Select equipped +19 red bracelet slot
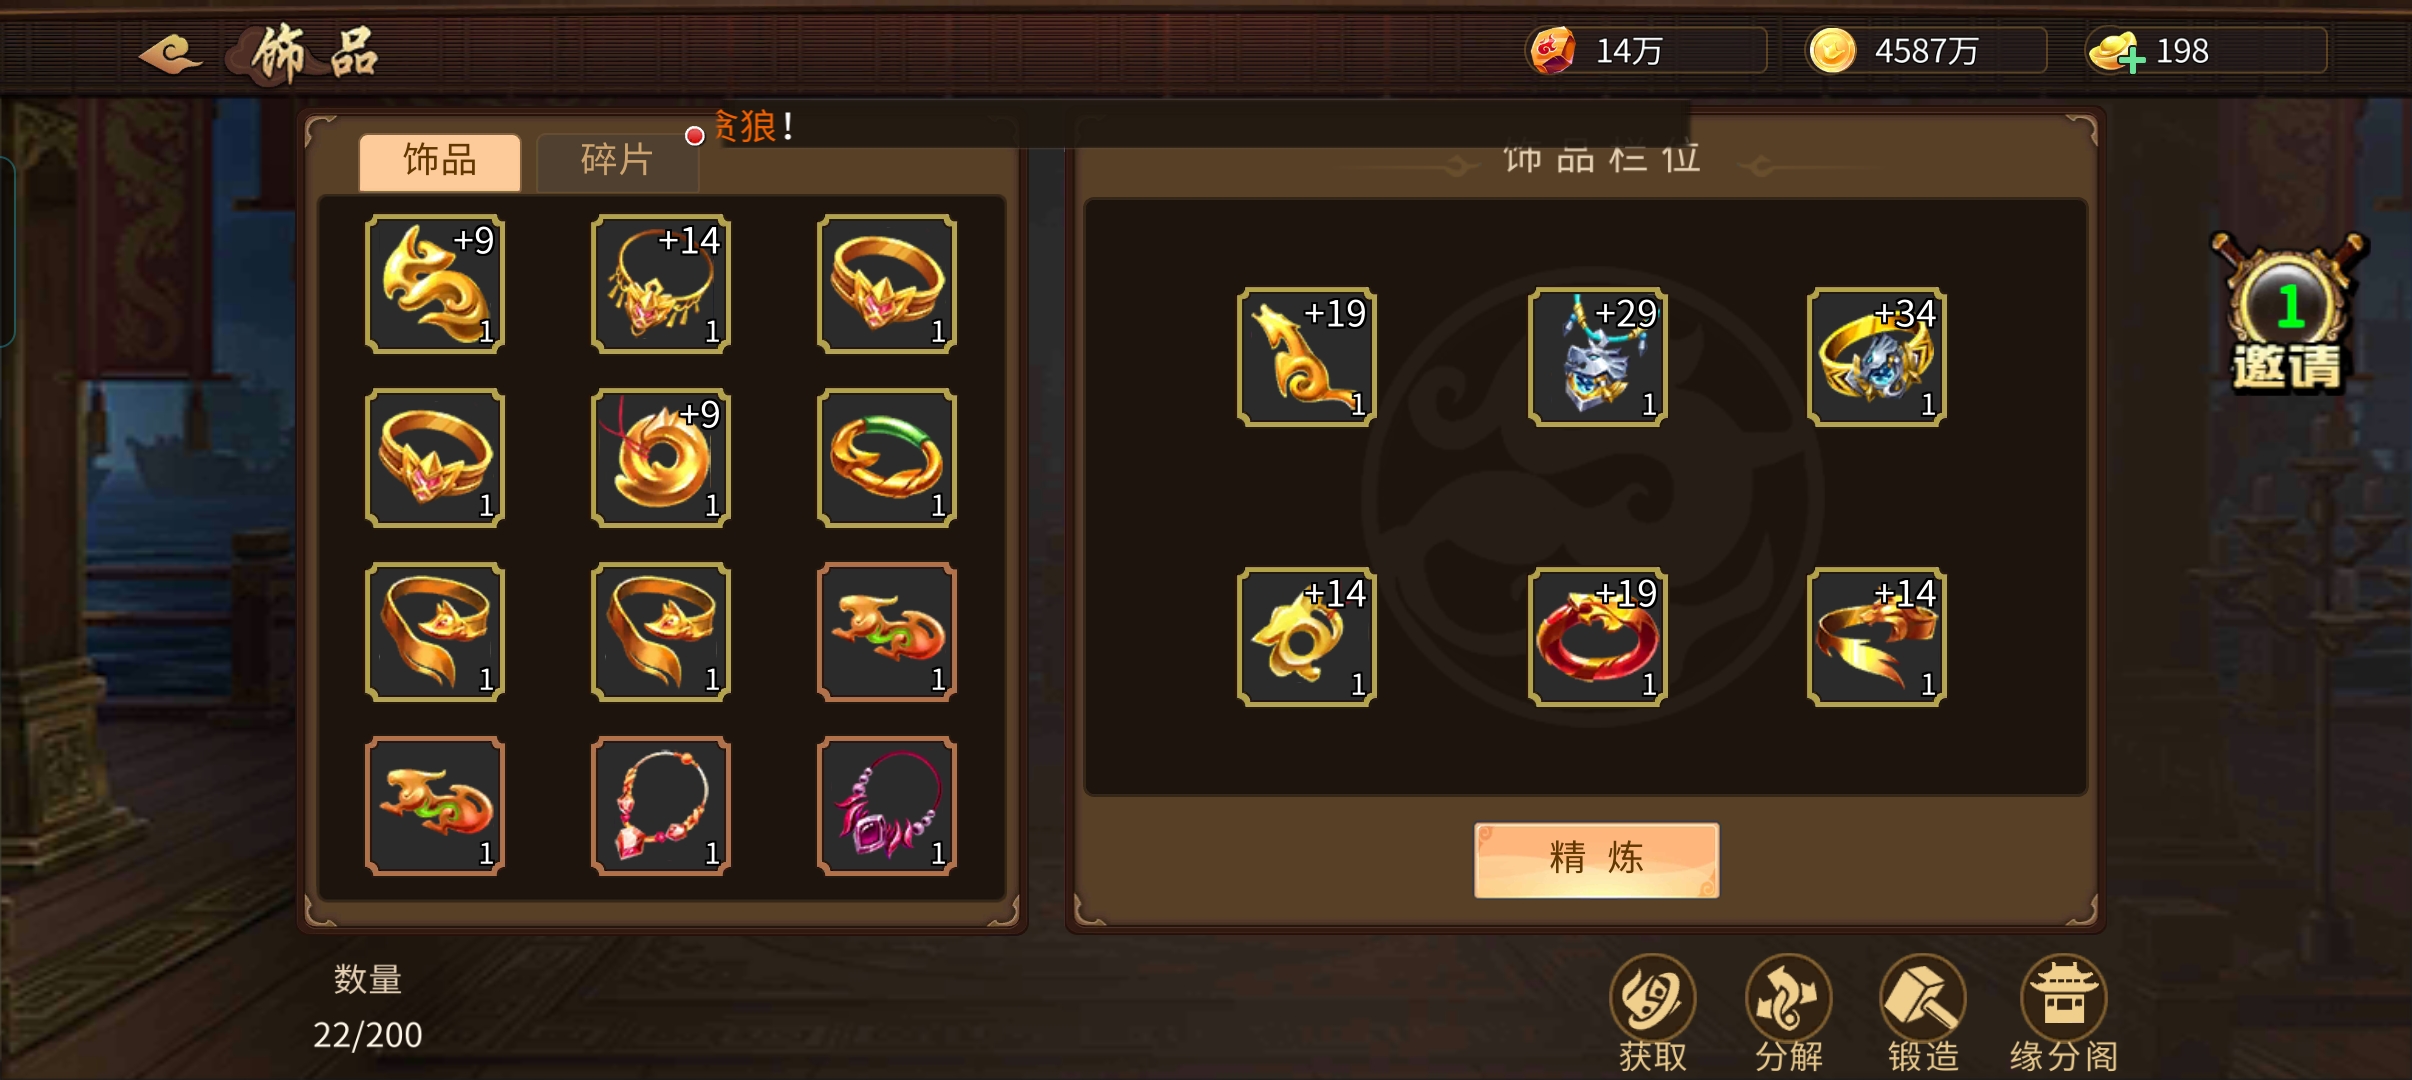Image resolution: width=2412 pixels, height=1080 pixels. 1597,637
